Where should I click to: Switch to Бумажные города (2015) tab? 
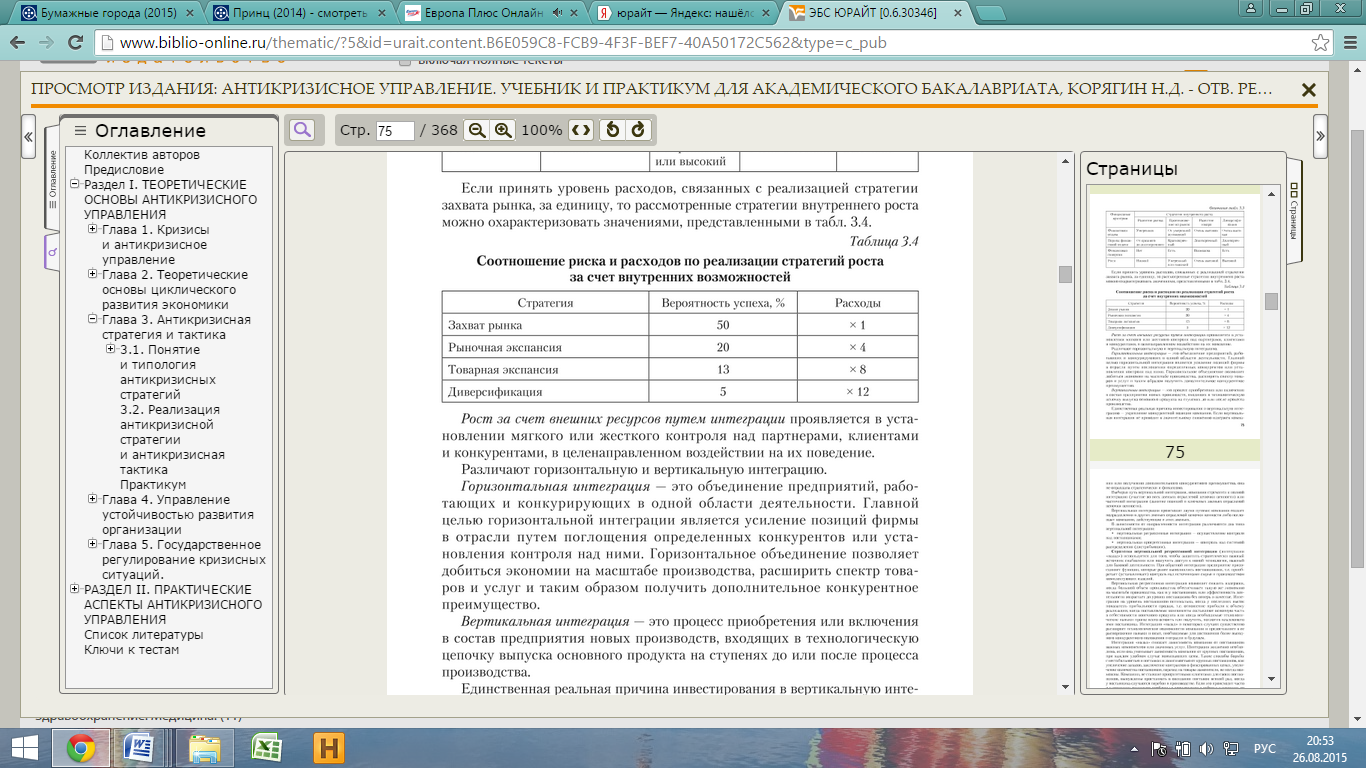pos(105,14)
